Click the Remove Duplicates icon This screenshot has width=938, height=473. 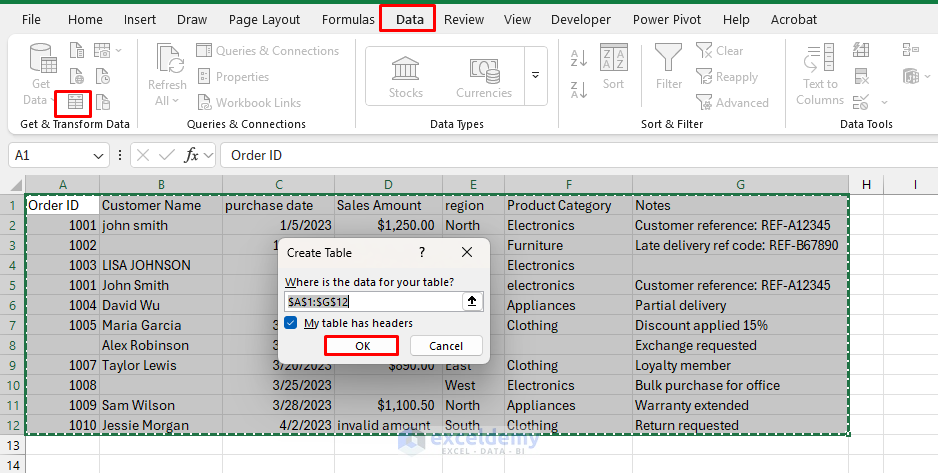pyautogui.click(x=861, y=77)
